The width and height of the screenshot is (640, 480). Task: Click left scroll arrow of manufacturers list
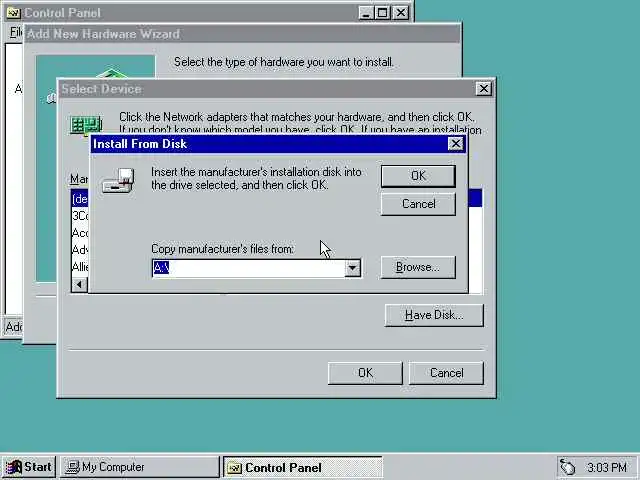click(x=80, y=284)
